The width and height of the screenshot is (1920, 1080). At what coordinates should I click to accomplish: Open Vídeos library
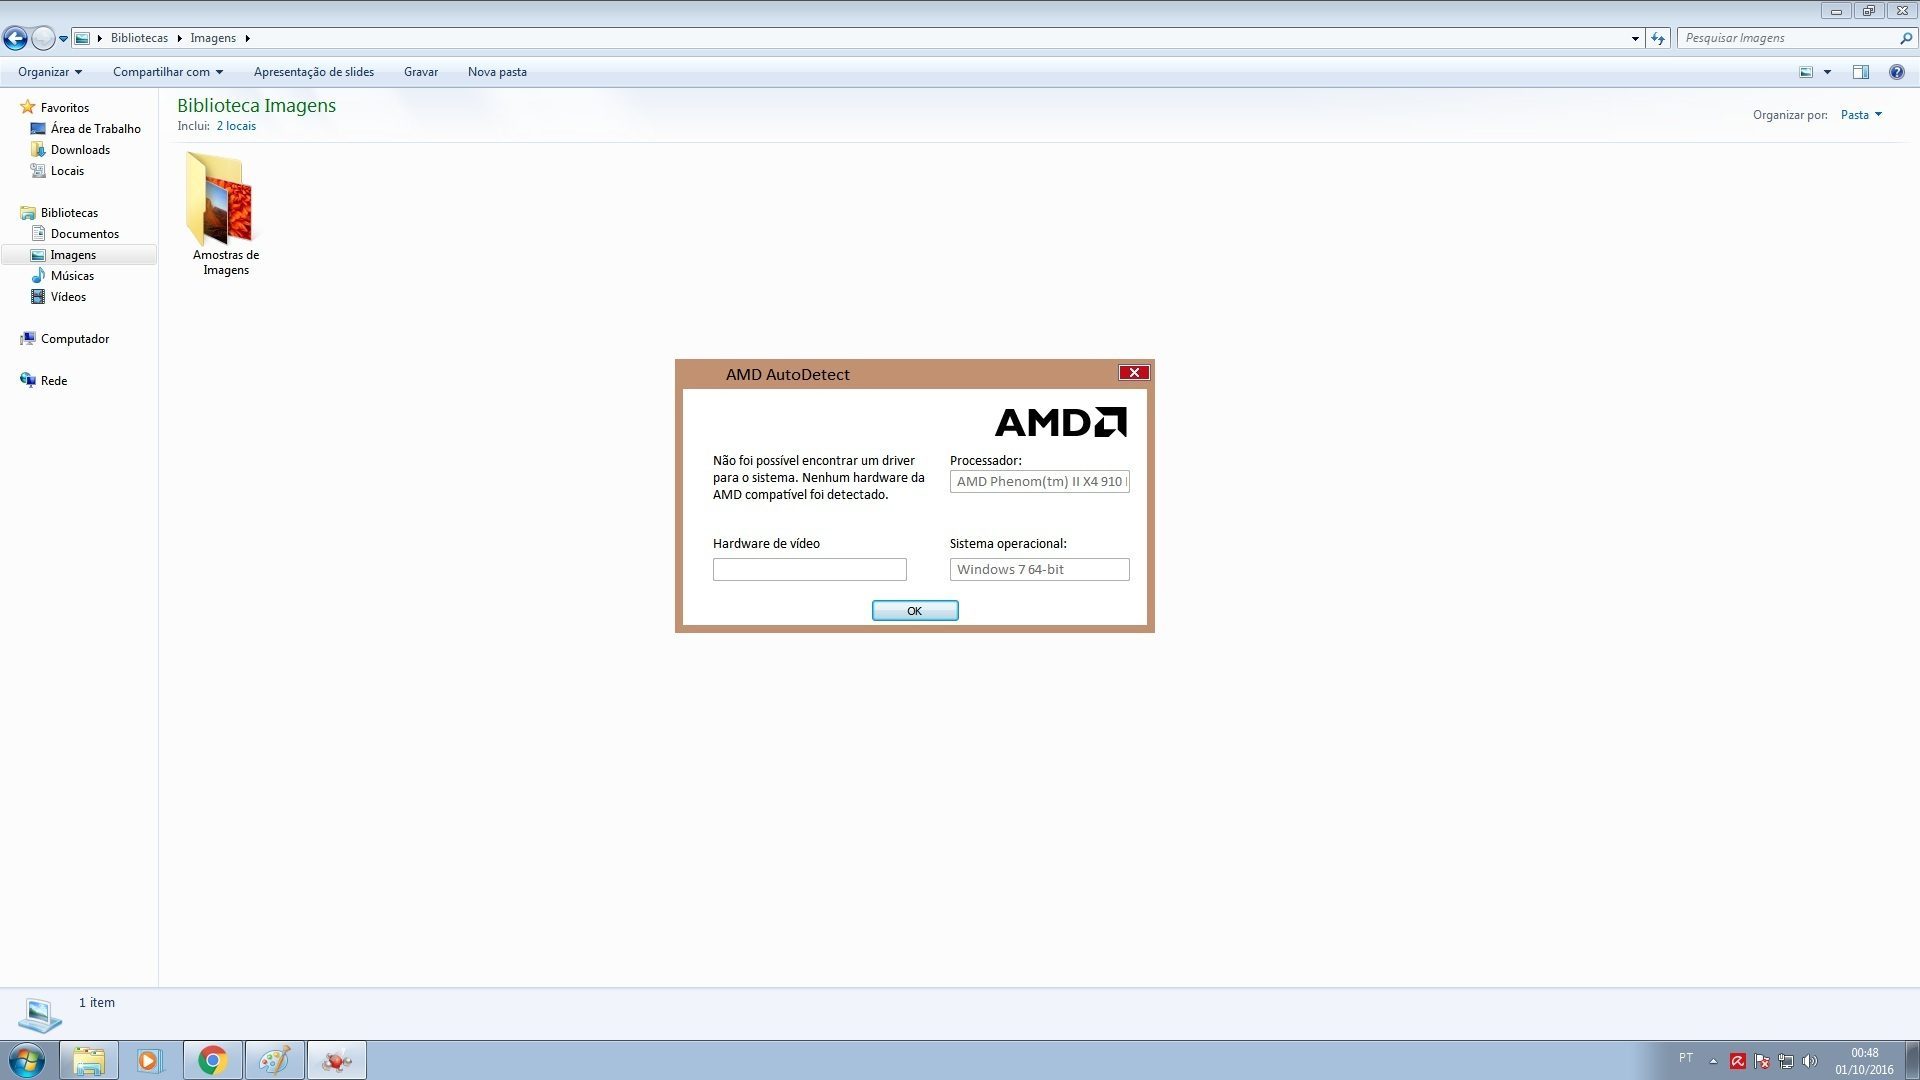(68, 297)
